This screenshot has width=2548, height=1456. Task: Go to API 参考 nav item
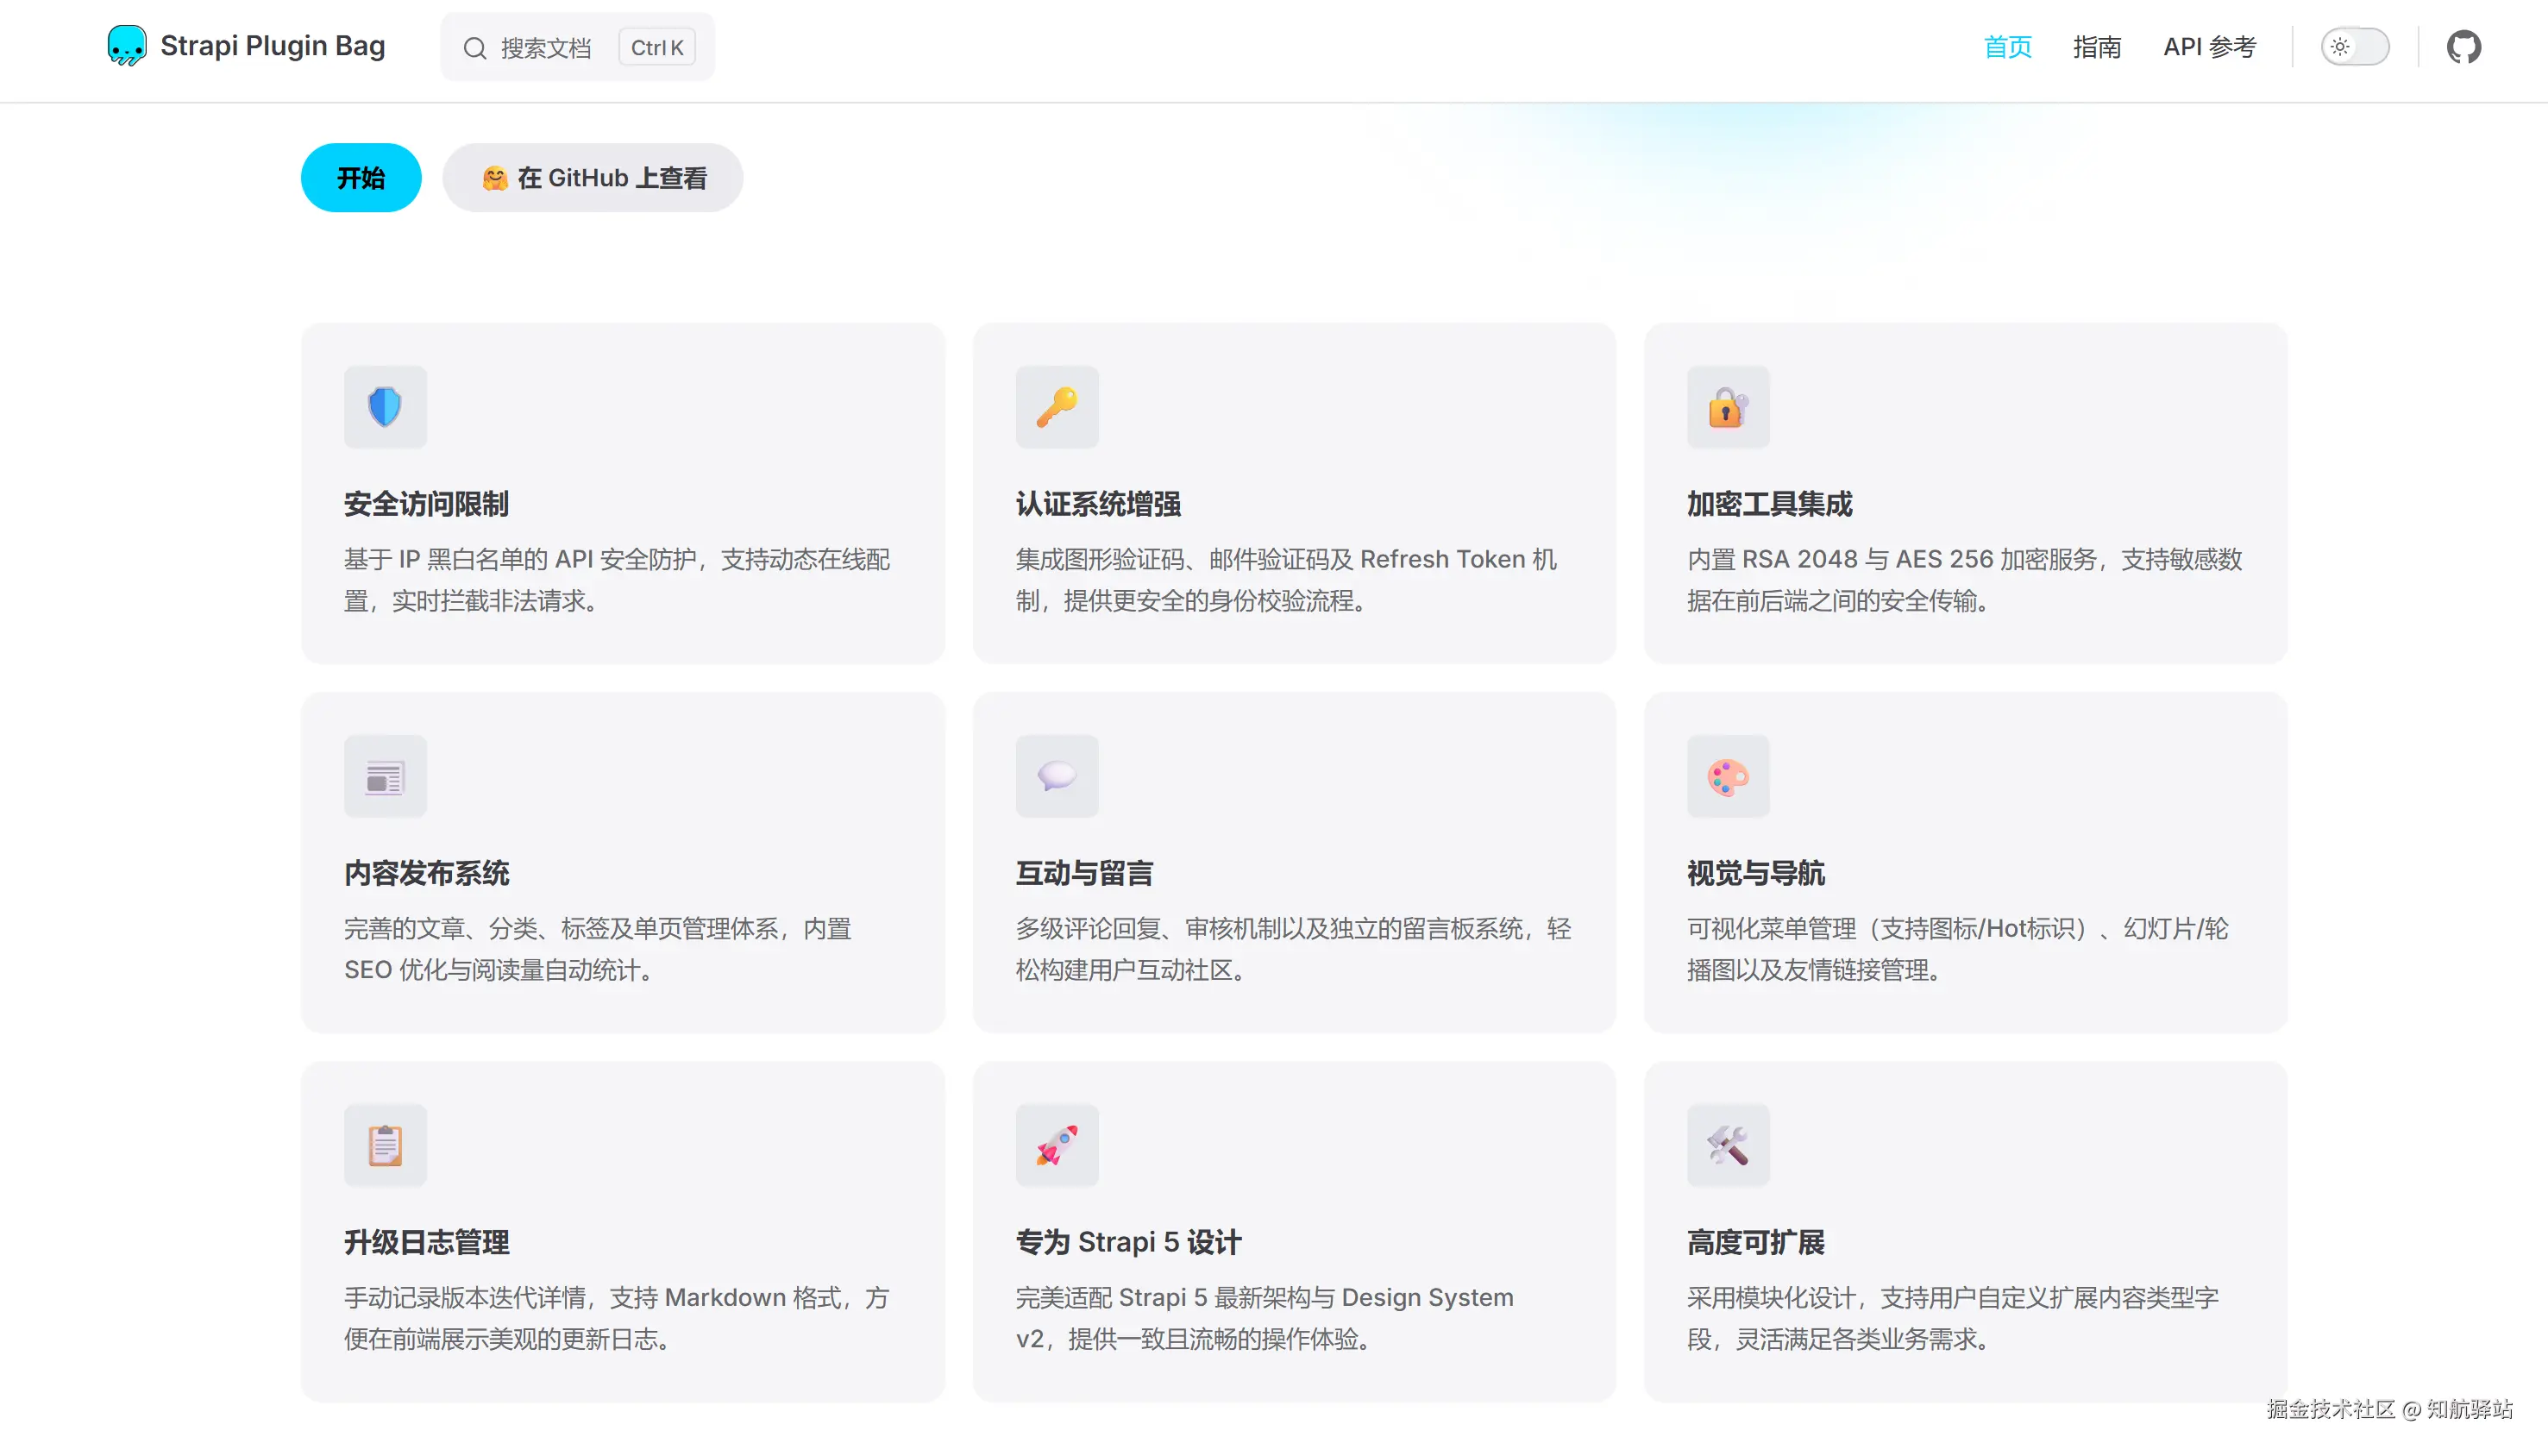click(2209, 47)
